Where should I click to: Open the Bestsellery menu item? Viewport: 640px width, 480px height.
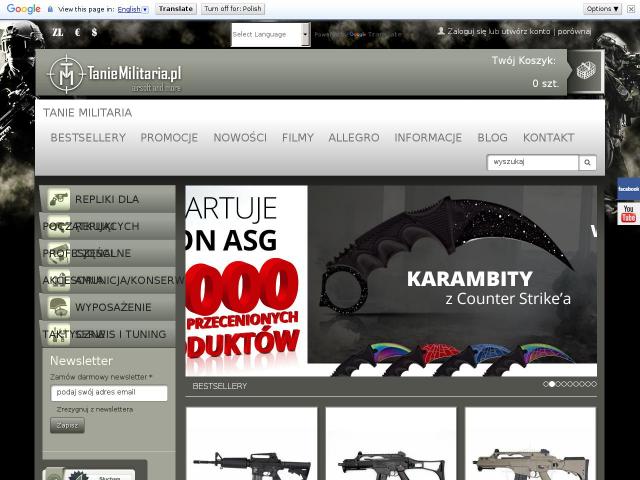pyautogui.click(x=88, y=138)
